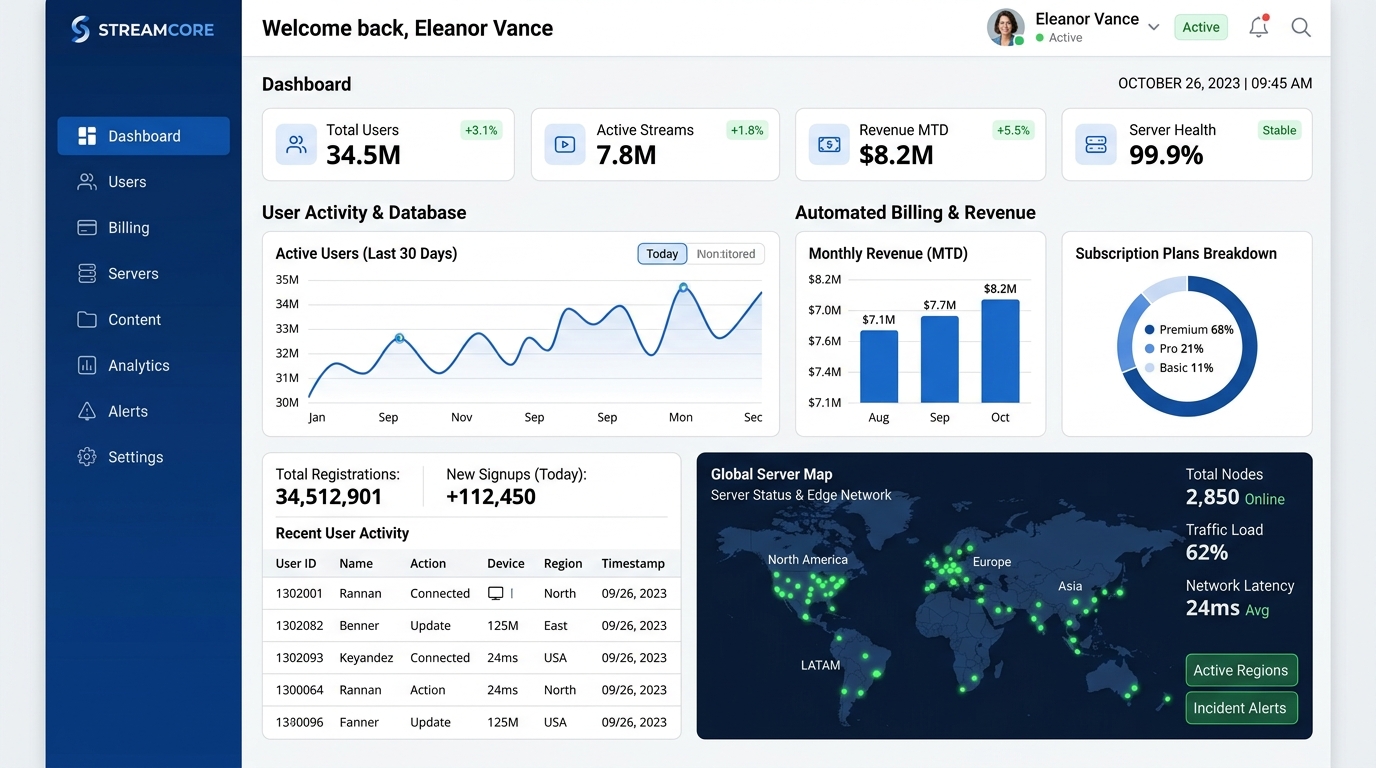Select the Today chart toggle

pos(662,254)
